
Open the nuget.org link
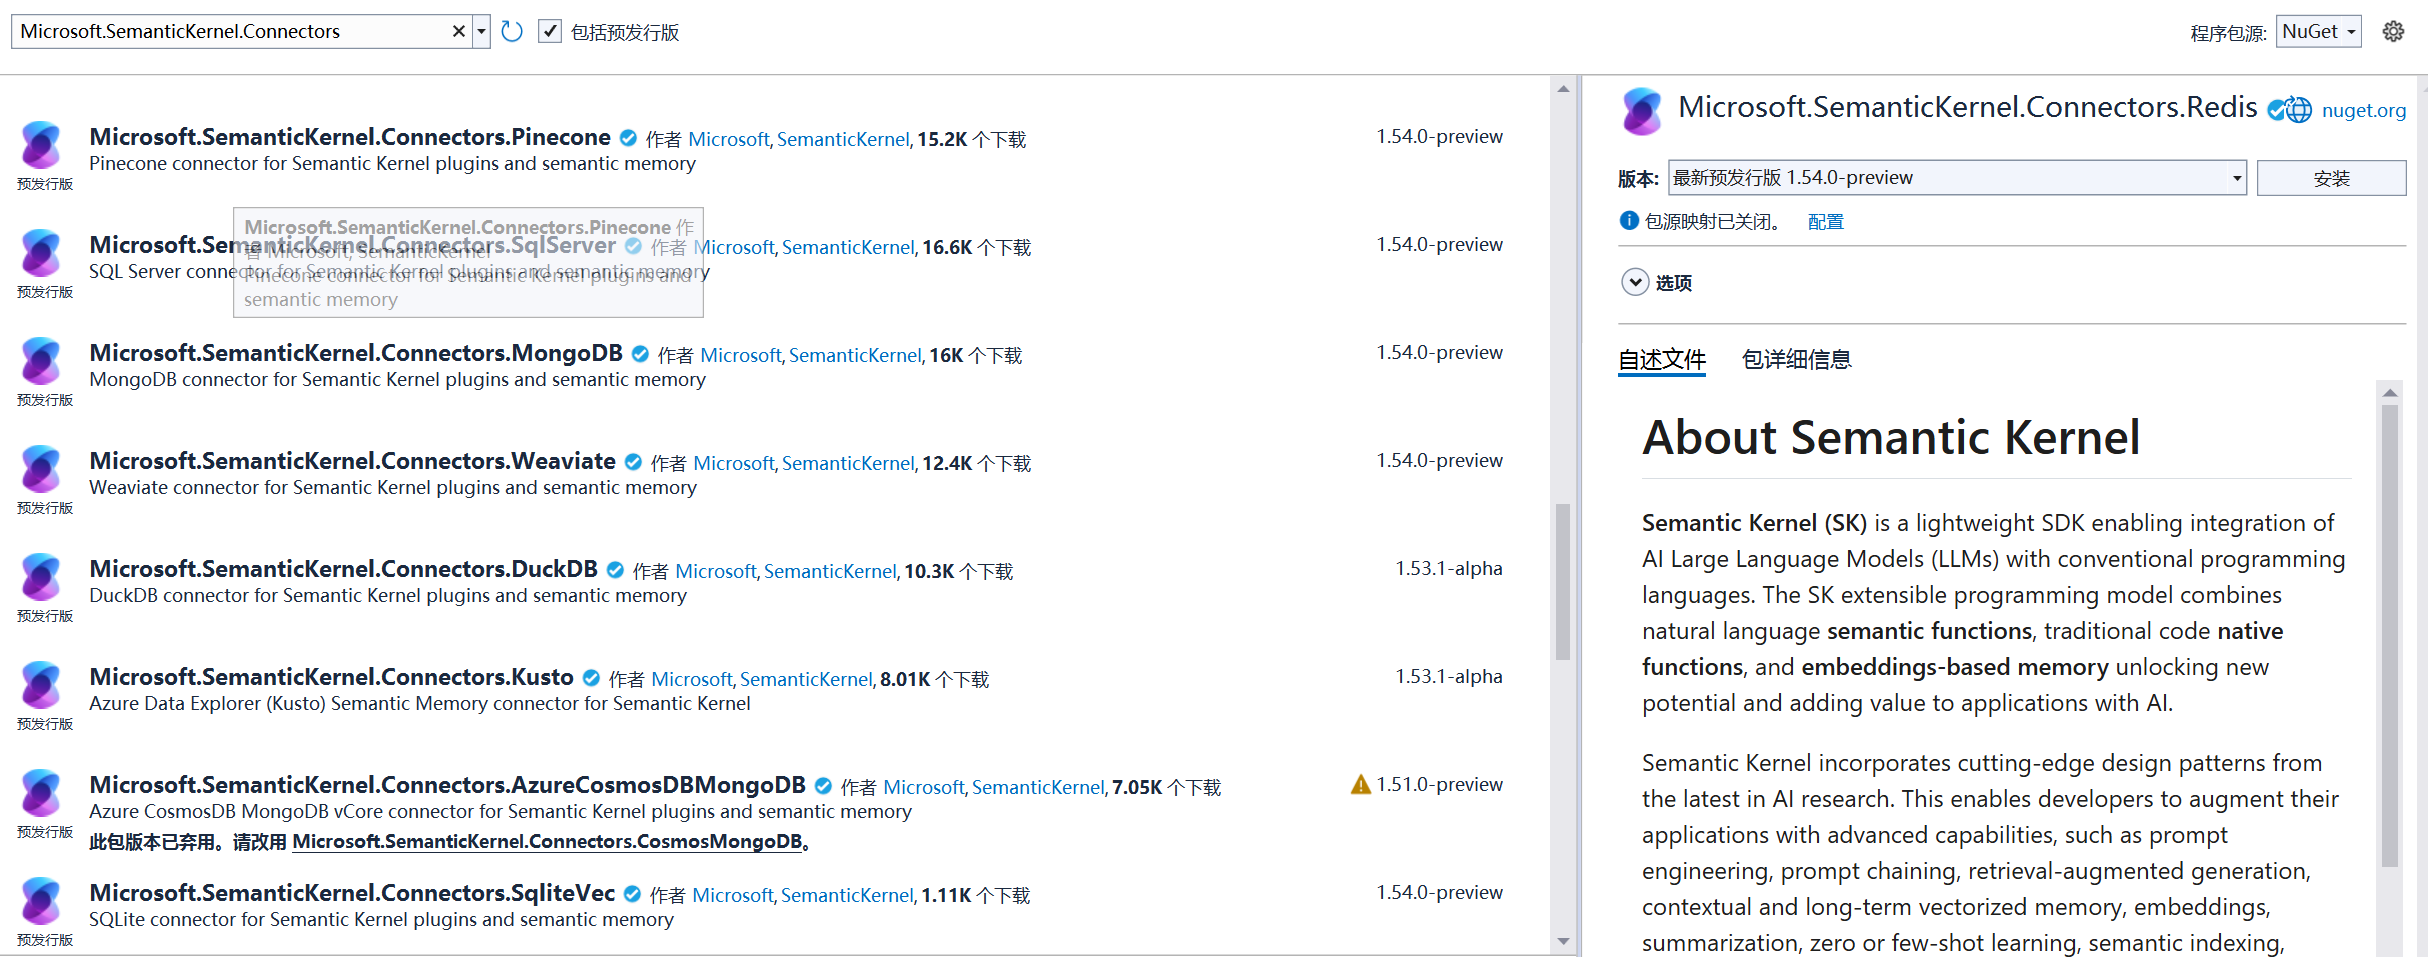pyautogui.click(x=2363, y=110)
